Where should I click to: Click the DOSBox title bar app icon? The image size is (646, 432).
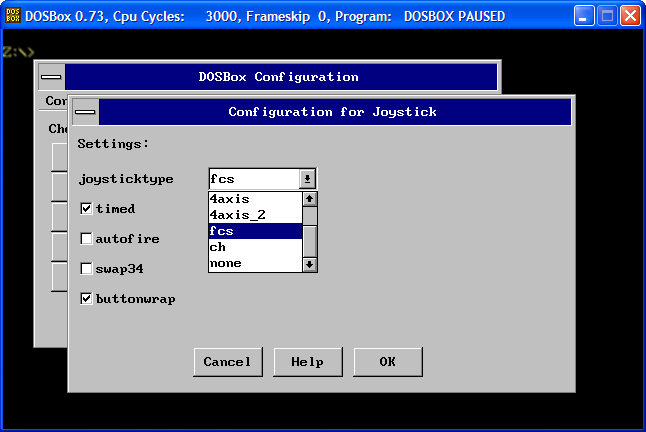[x=13, y=16]
